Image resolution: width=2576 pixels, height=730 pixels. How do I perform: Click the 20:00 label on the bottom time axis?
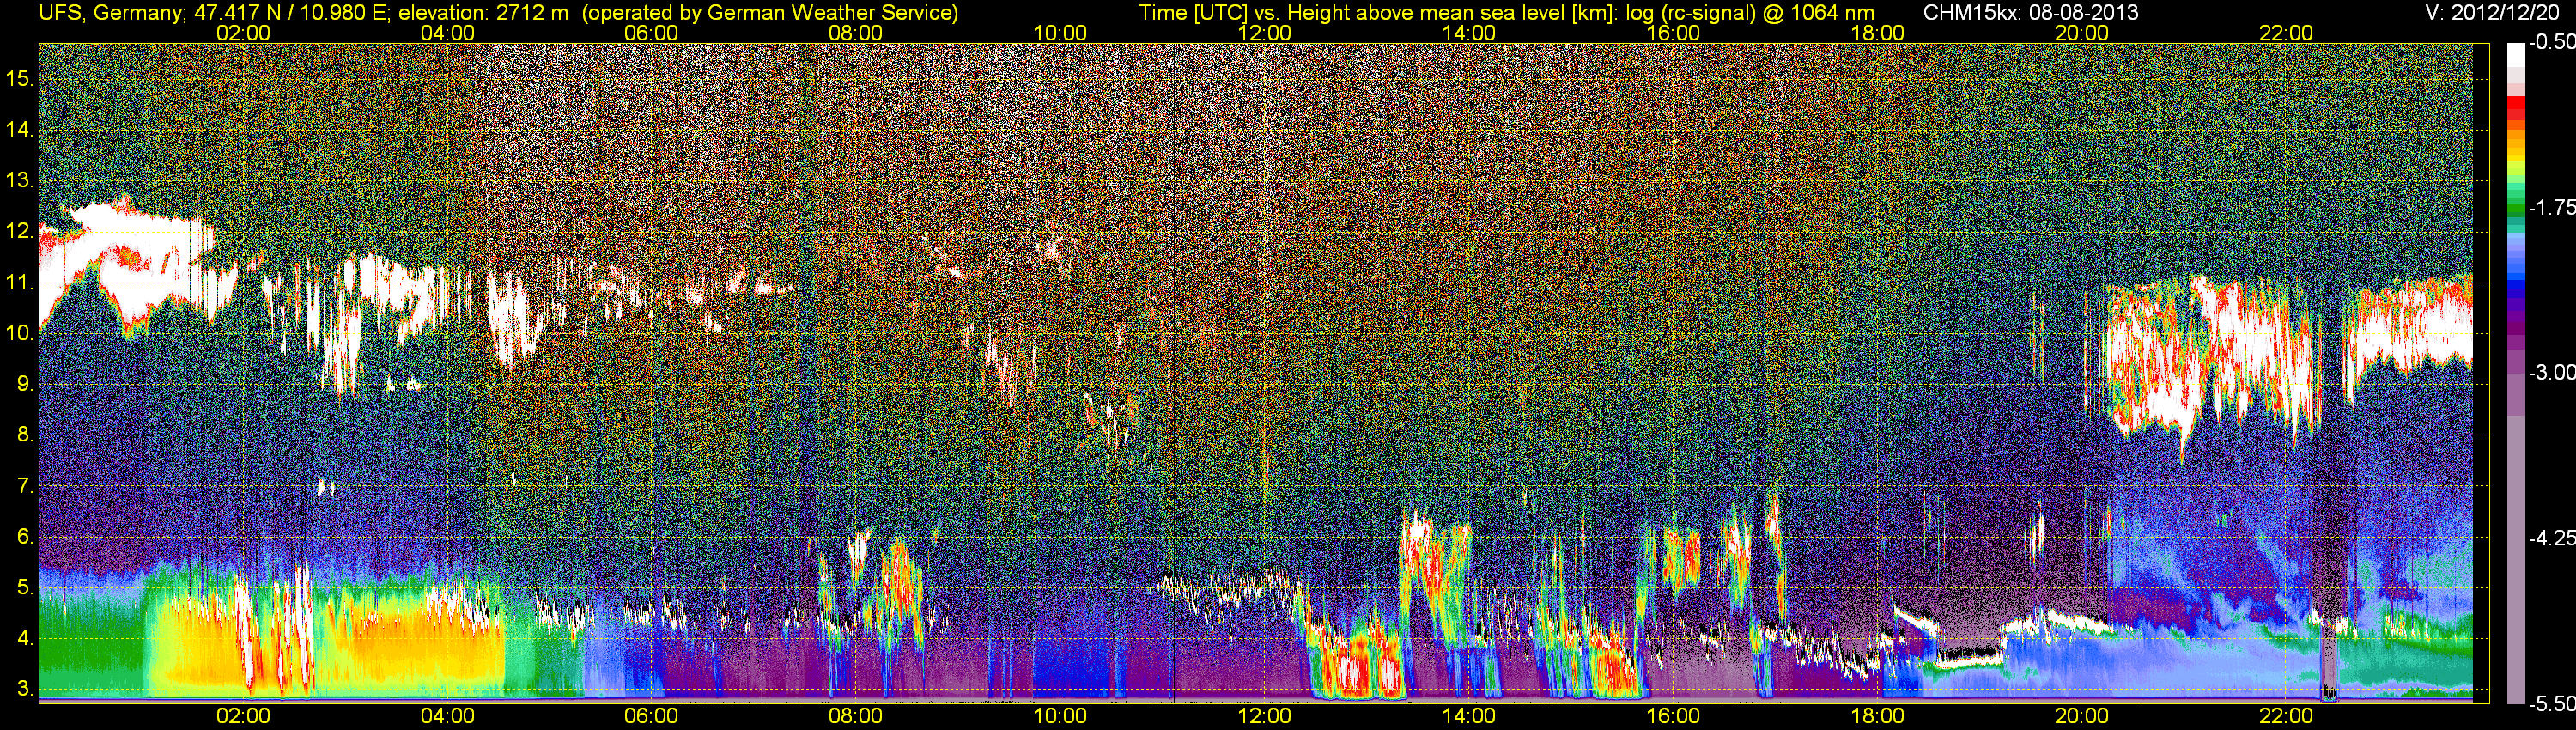[x=2082, y=716]
